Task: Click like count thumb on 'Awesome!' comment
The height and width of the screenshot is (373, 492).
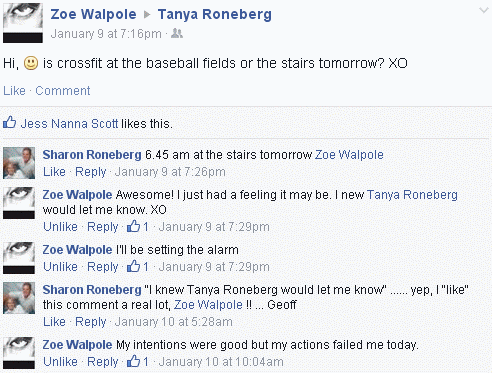Action: pyautogui.click(x=133, y=226)
